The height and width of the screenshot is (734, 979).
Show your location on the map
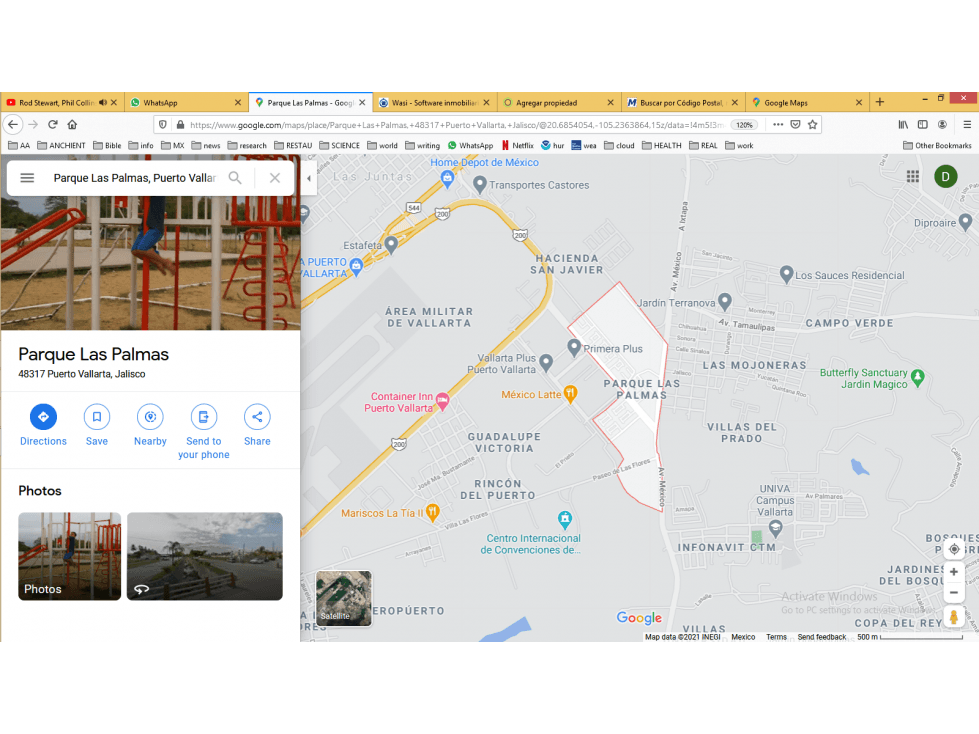tap(953, 549)
